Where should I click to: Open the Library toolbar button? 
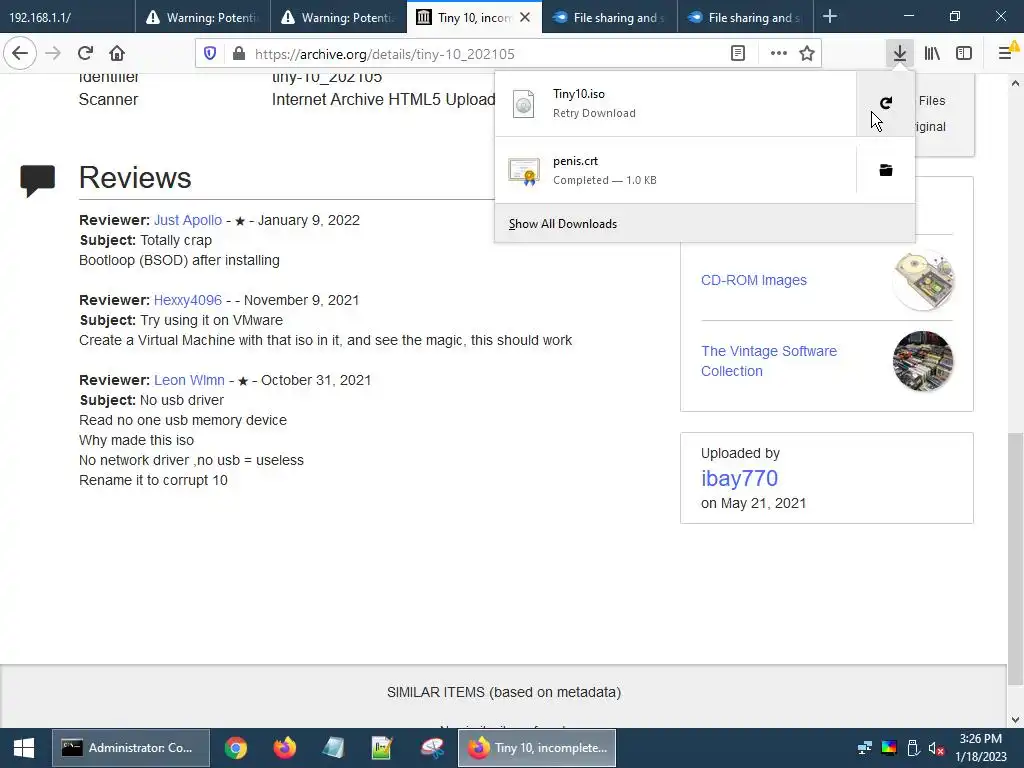pos(932,54)
